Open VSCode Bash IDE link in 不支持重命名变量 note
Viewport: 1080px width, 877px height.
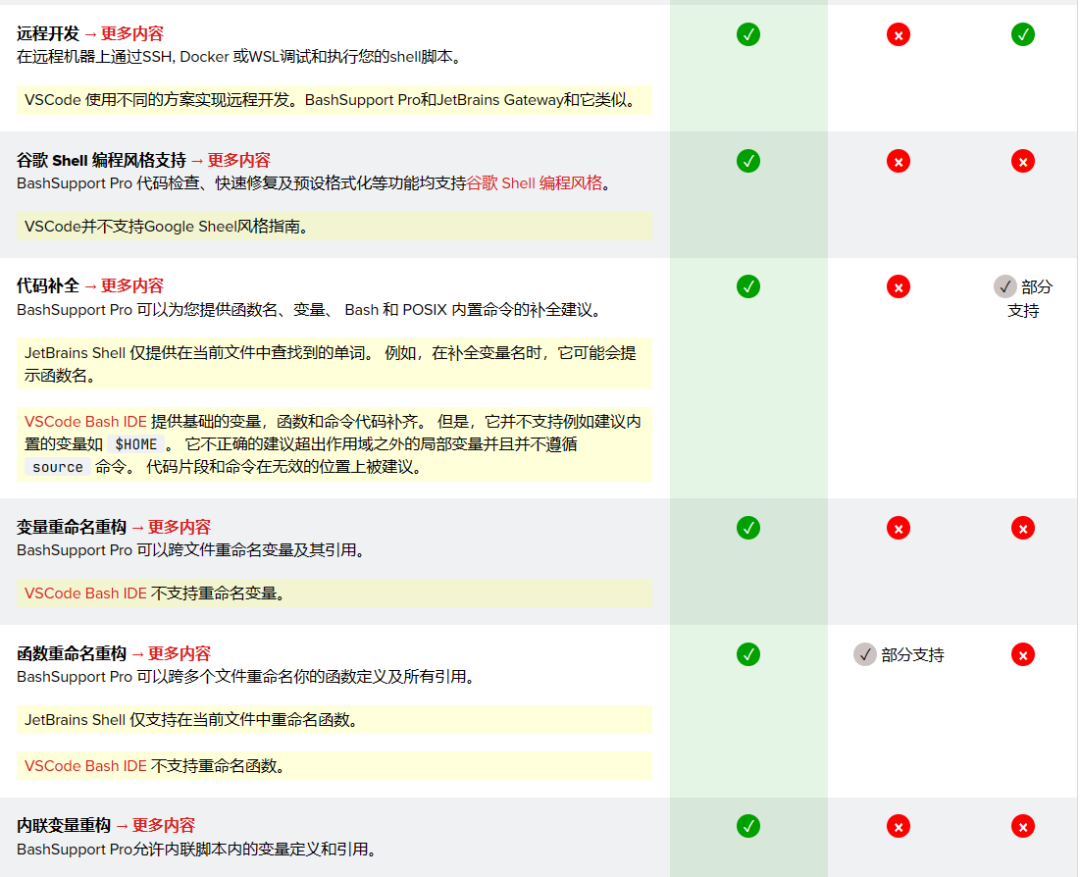(x=85, y=593)
